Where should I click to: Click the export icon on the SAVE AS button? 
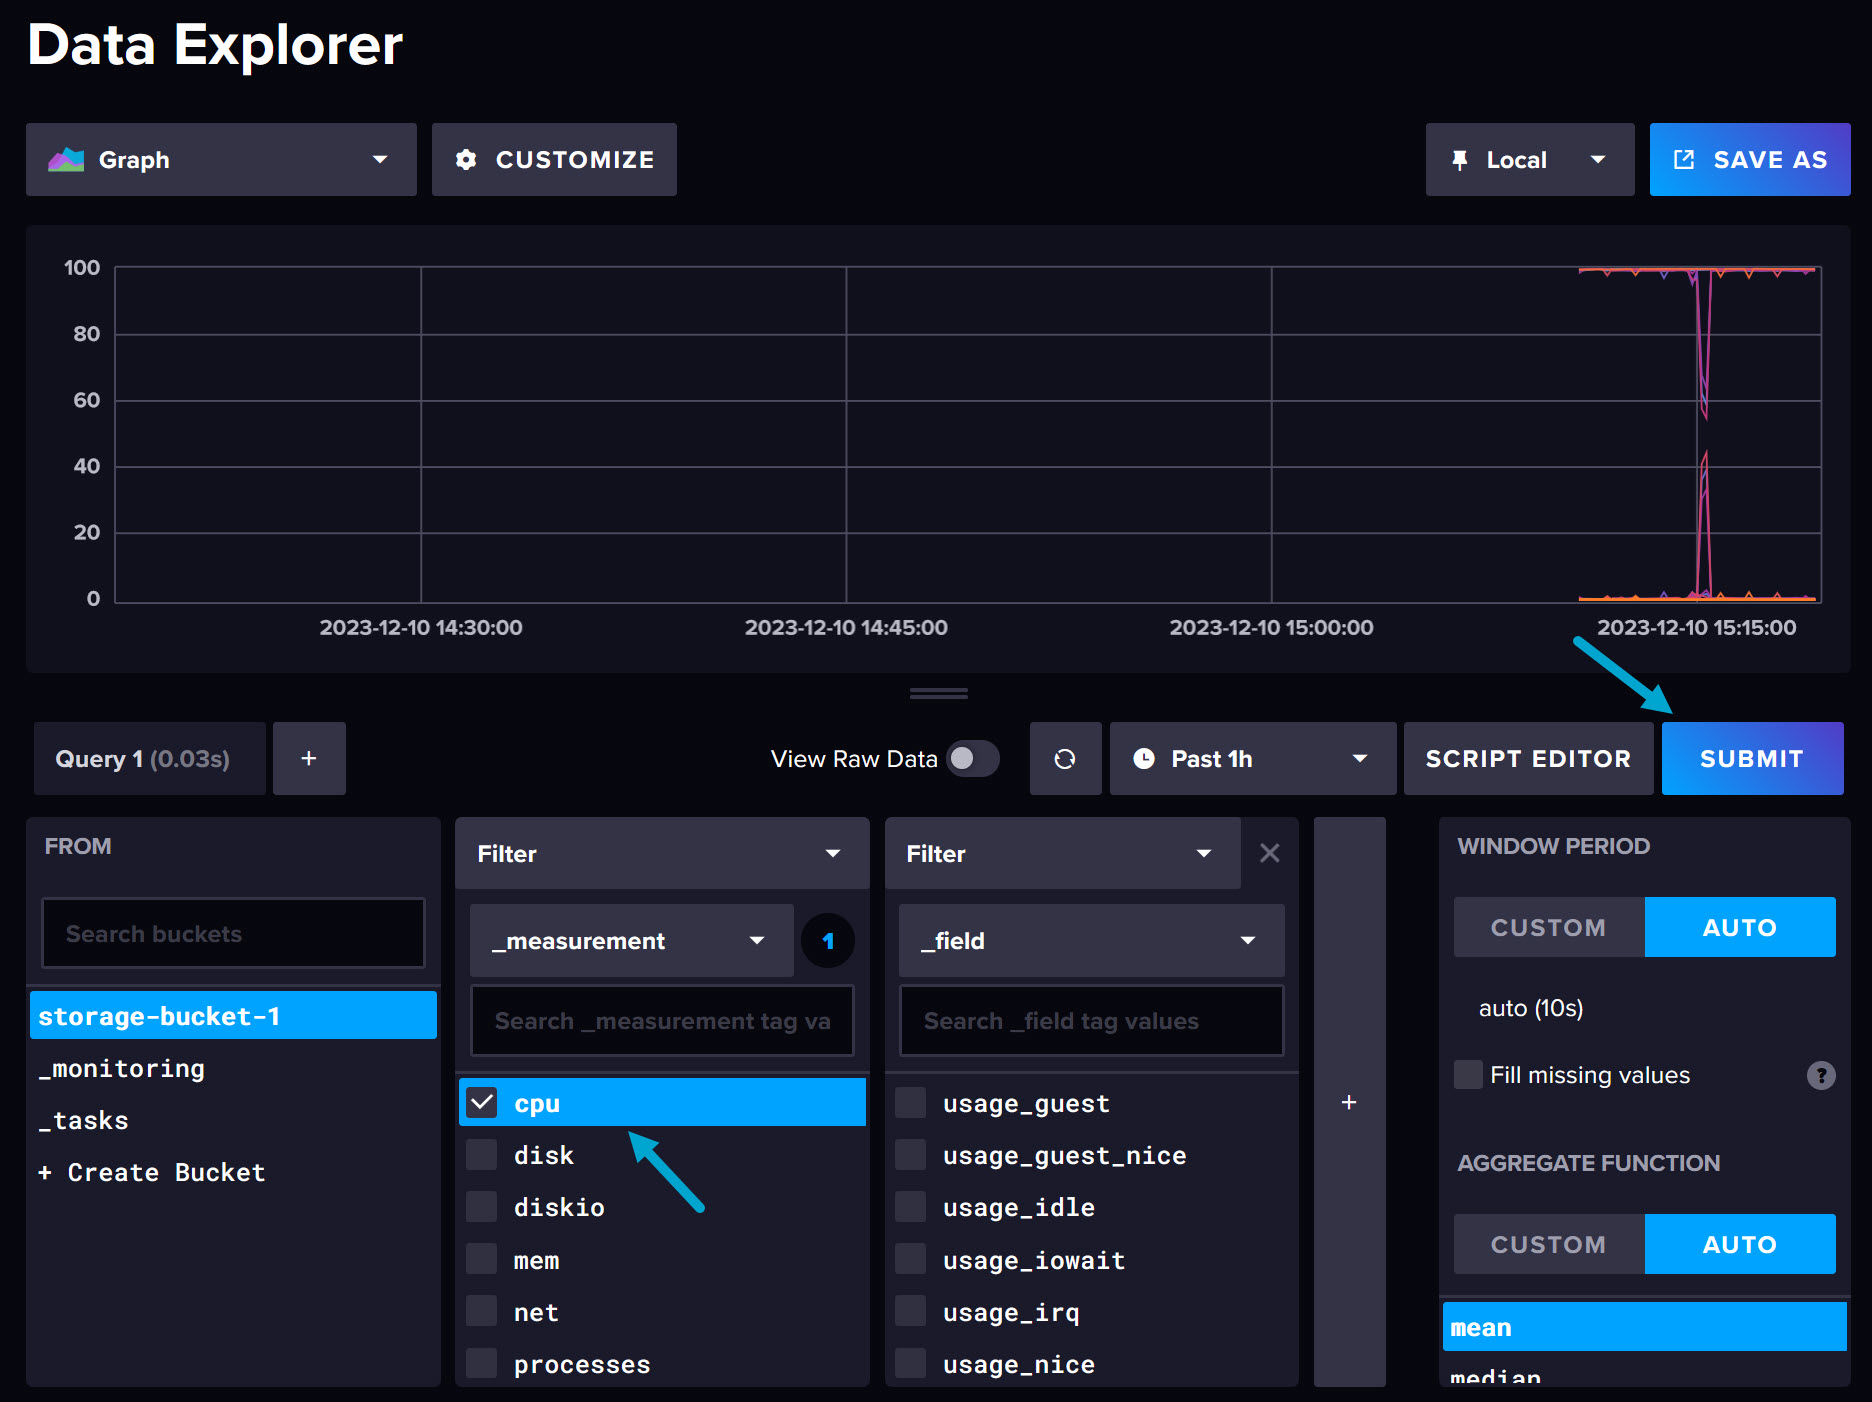(x=1685, y=159)
